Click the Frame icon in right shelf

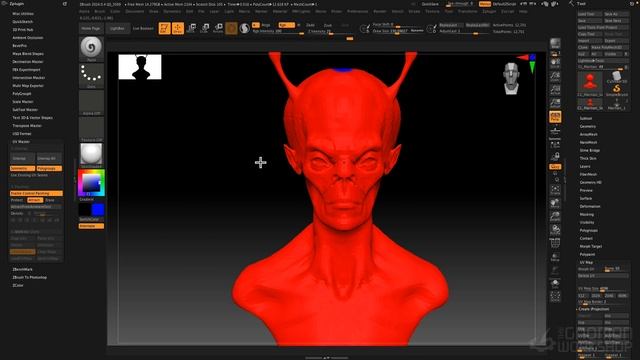pos(555,189)
